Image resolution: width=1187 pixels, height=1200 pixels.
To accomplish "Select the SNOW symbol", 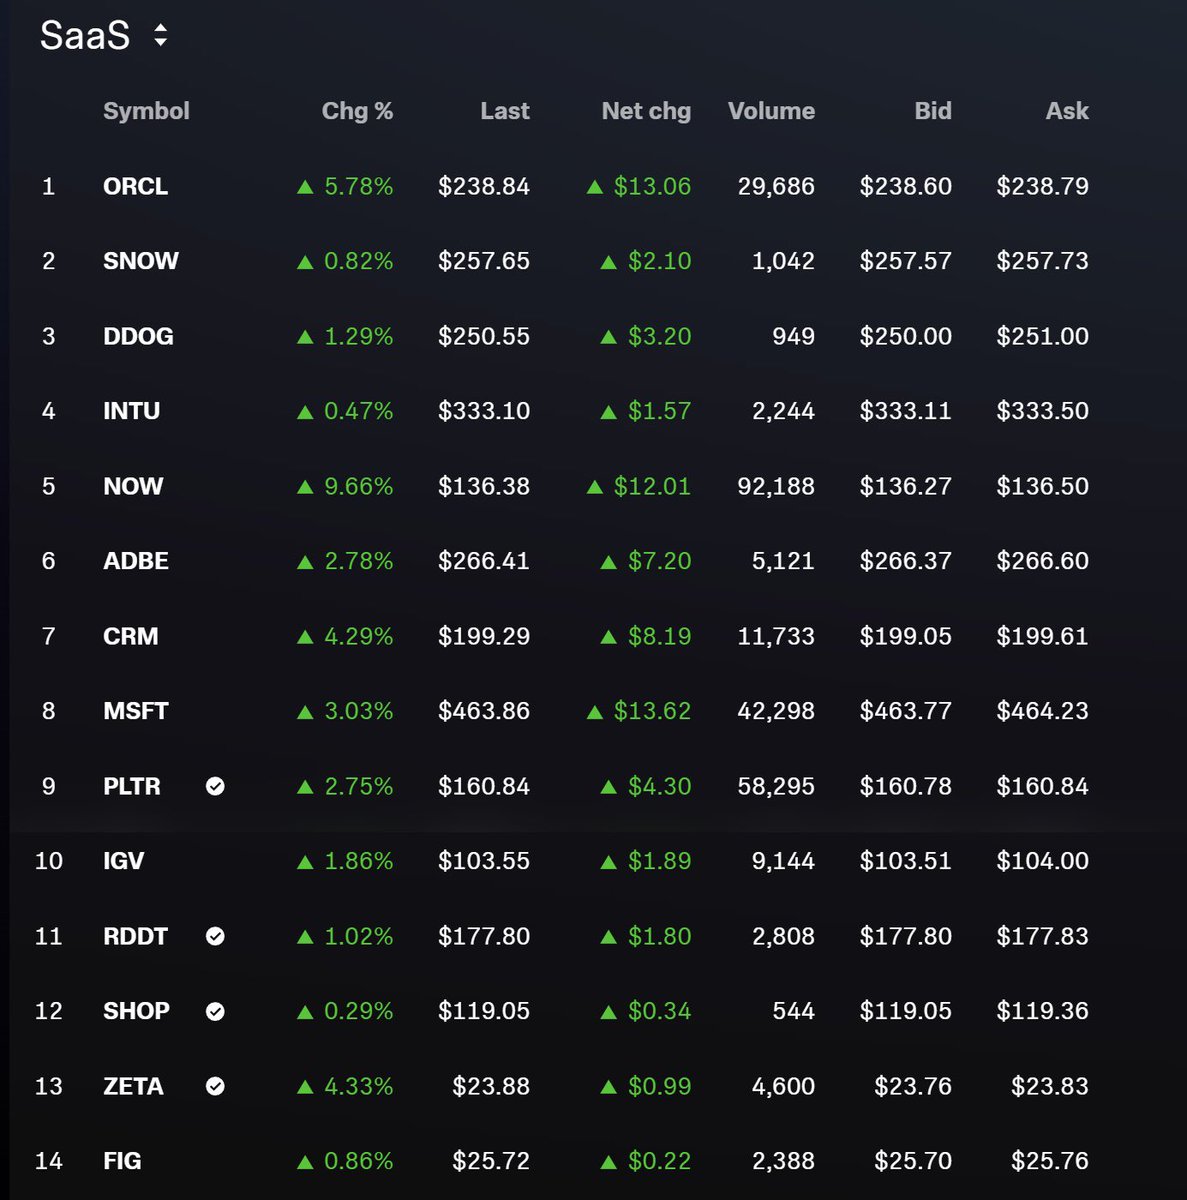I will tap(141, 261).
